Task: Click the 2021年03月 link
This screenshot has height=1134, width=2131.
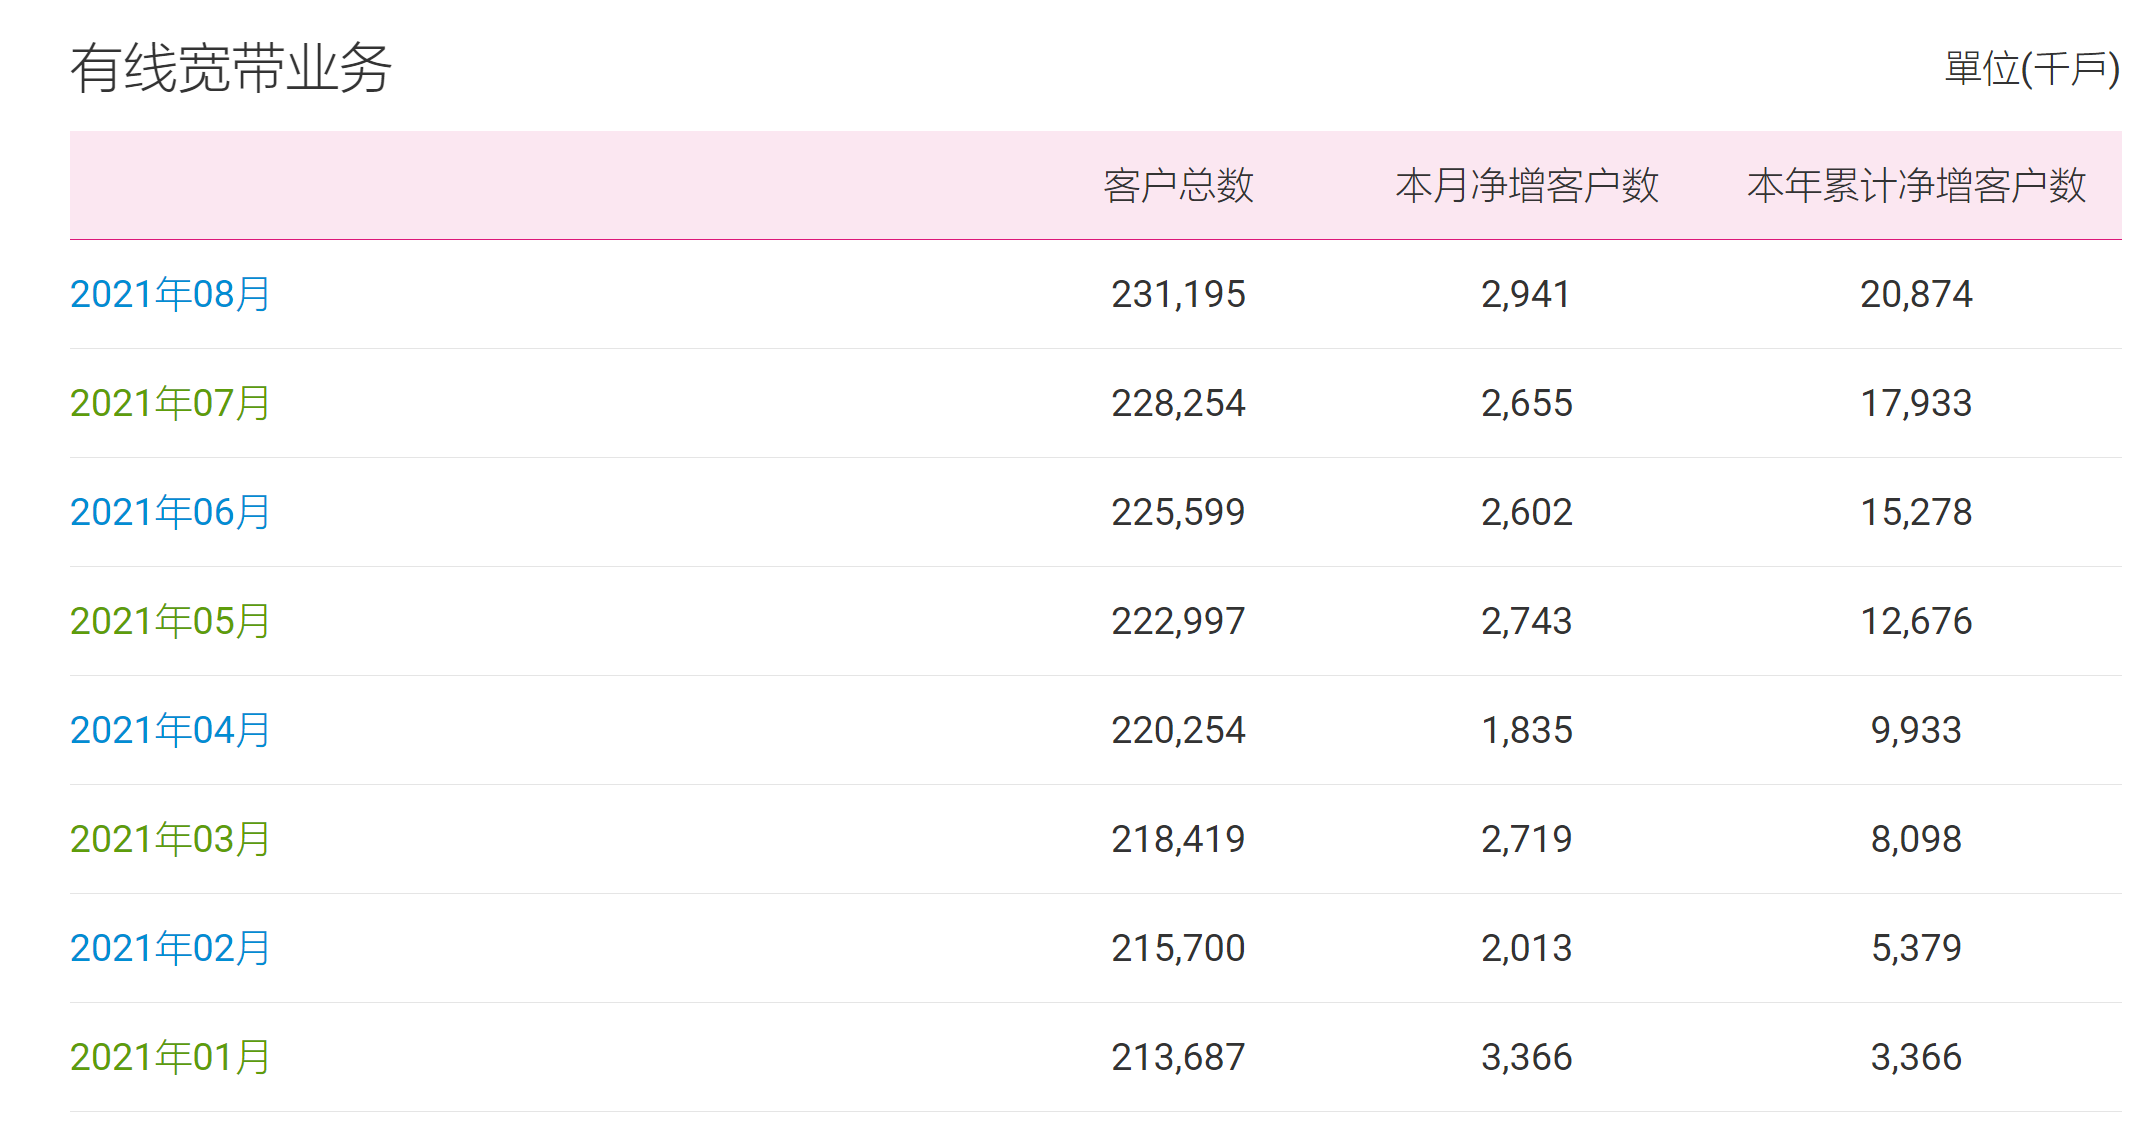Action: pos(170,839)
